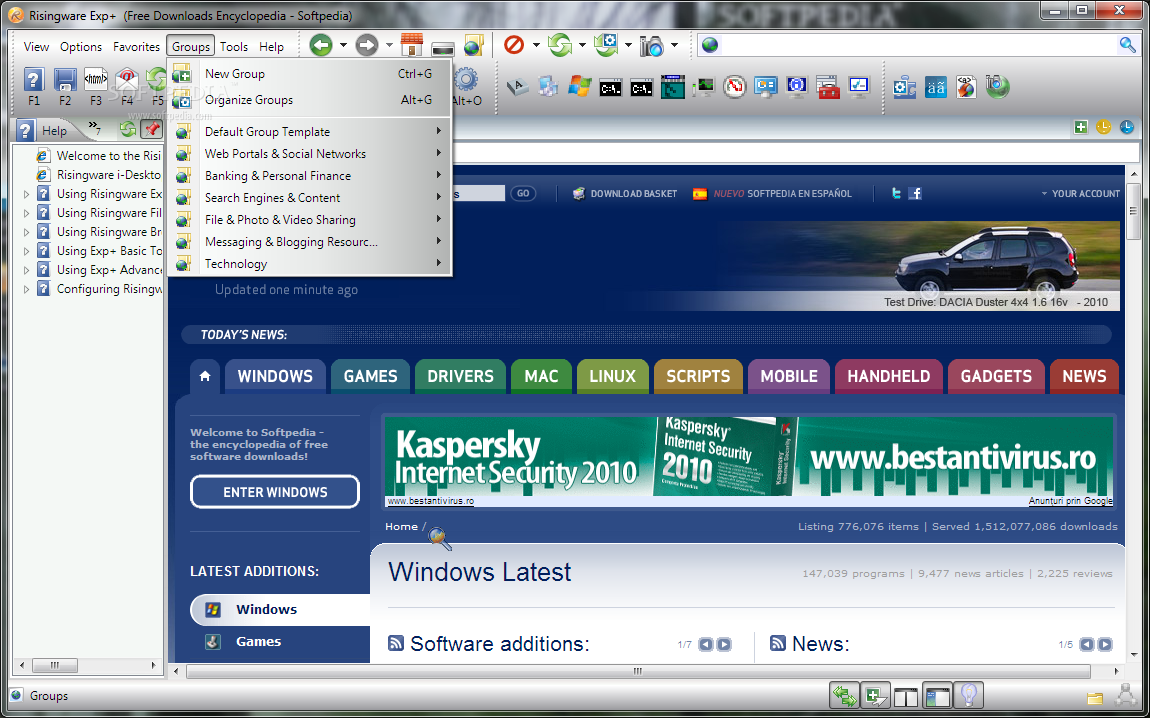This screenshot has height=718, width=1150.
Task: Select New Group menu entry
Action: coord(310,73)
